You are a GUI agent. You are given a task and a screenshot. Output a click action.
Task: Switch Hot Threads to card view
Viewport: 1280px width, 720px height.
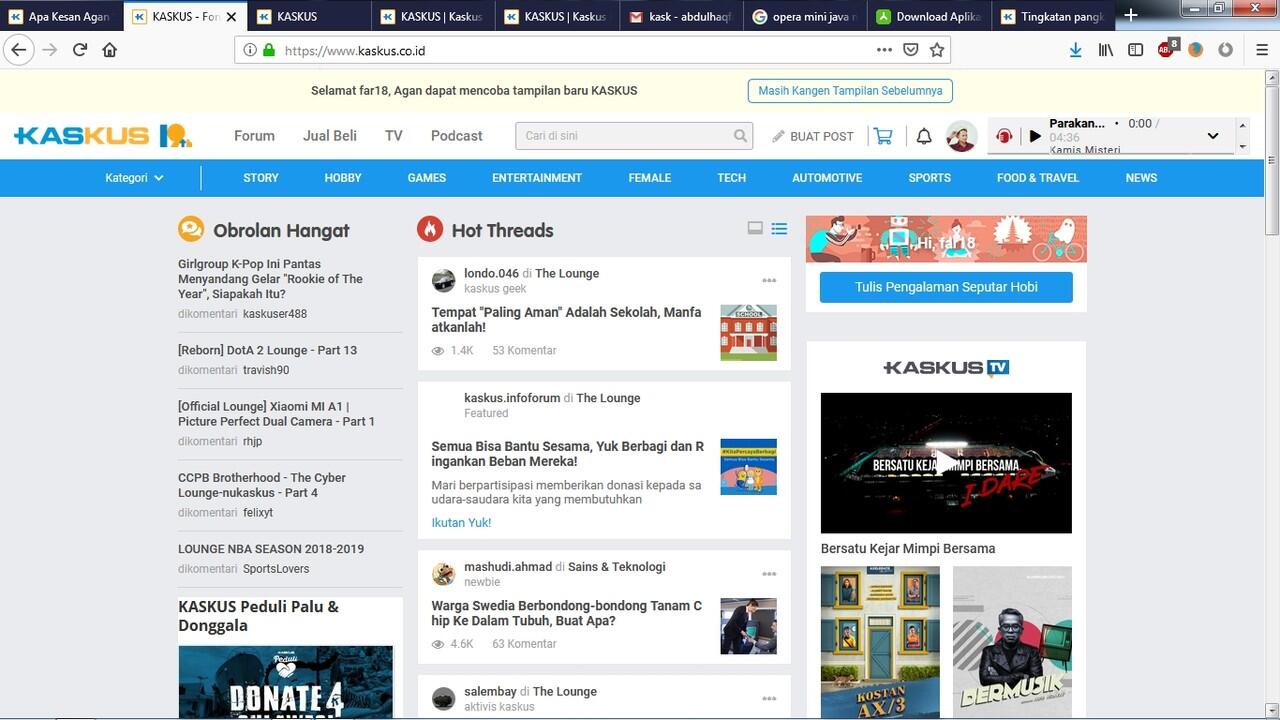pyautogui.click(x=755, y=229)
